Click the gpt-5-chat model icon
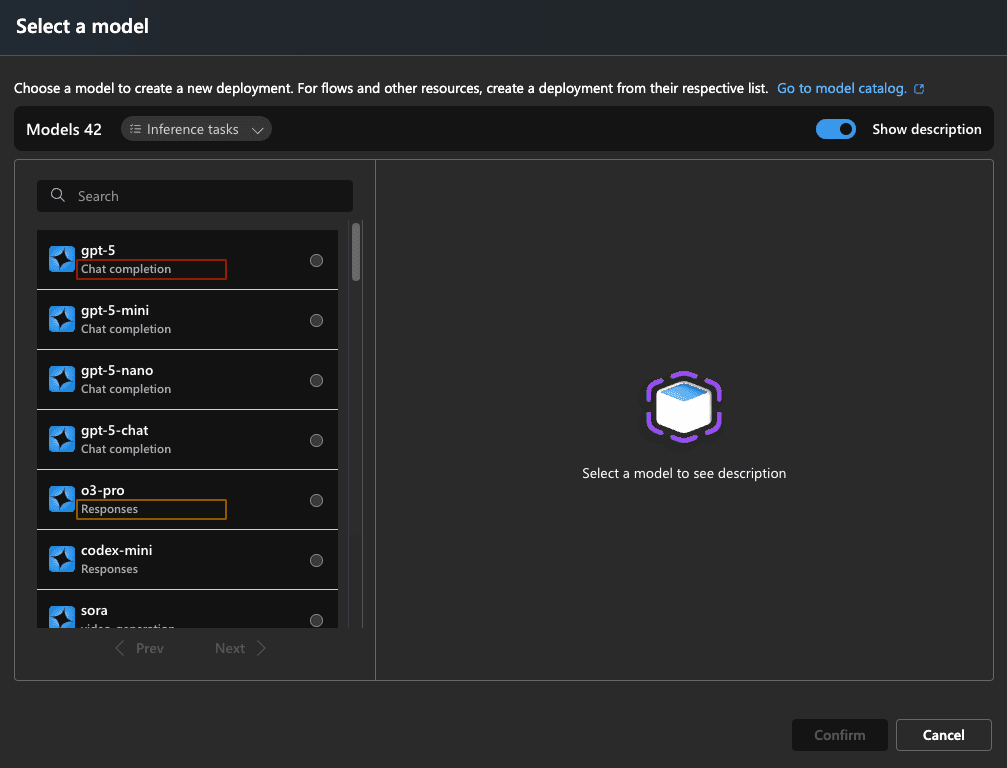1007x768 pixels. (x=62, y=439)
